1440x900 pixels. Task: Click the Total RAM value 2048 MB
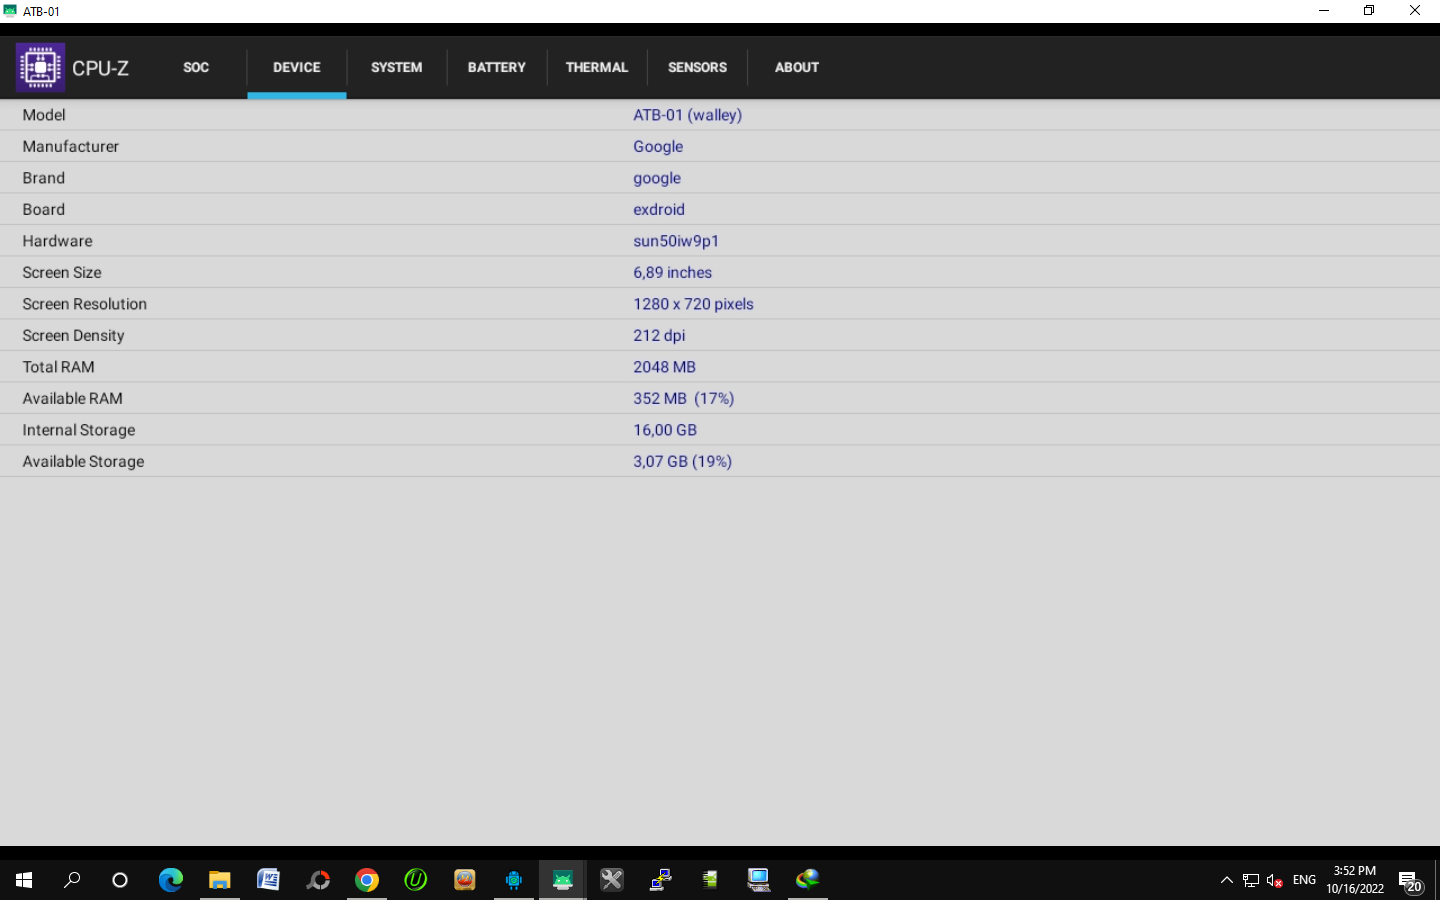tap(664, 367)
